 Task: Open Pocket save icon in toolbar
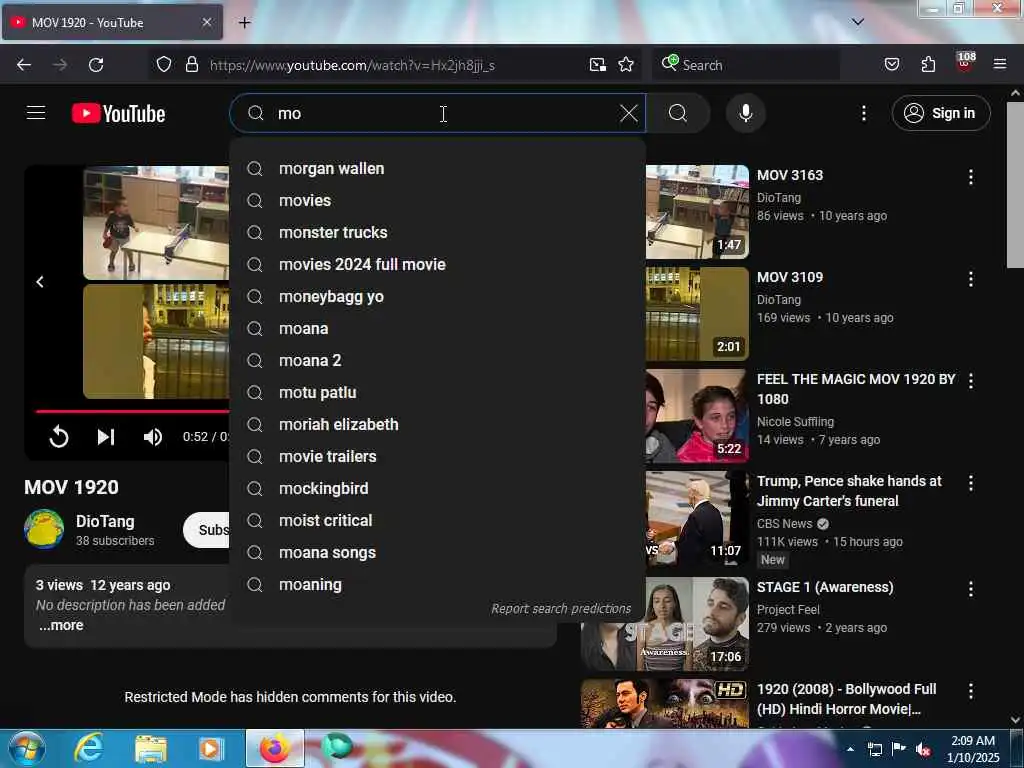891,65
